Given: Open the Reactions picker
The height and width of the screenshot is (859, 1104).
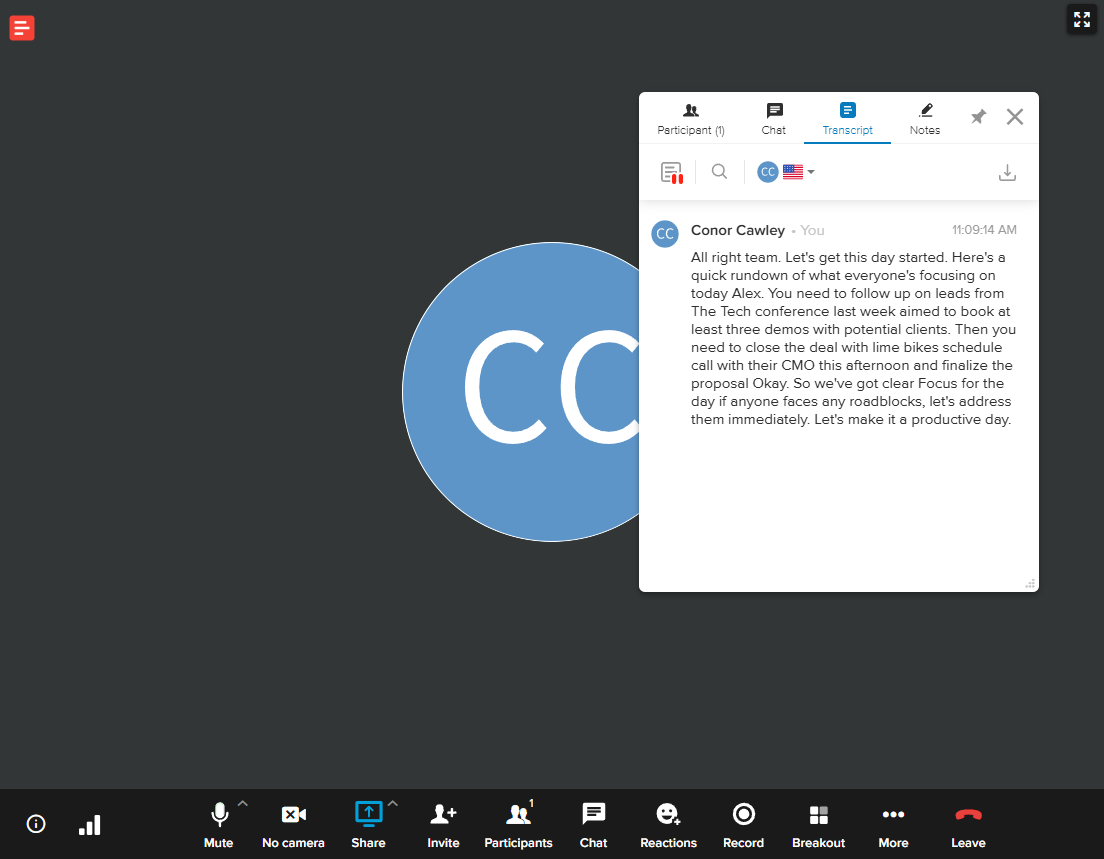Looking at the screenshot, I should click(x=668, y=815).
